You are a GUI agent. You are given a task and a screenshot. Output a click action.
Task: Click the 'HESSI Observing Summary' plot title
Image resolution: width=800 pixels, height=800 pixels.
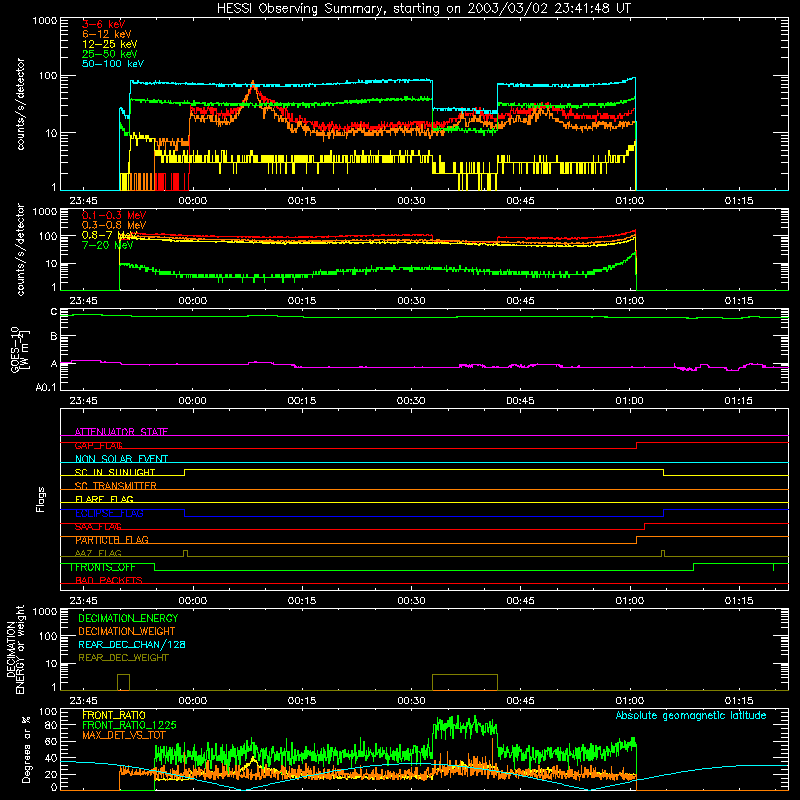coord(423,9)
